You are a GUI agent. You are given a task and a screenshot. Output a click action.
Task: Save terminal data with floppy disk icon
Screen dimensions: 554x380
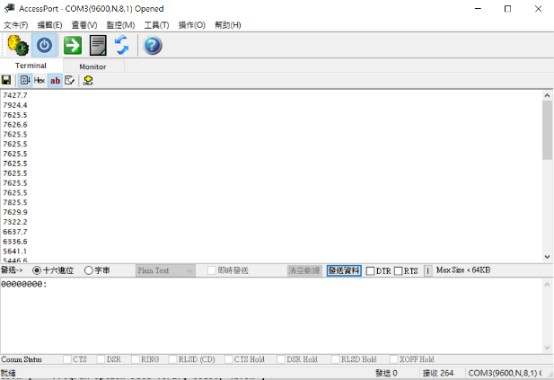[6, 80]
